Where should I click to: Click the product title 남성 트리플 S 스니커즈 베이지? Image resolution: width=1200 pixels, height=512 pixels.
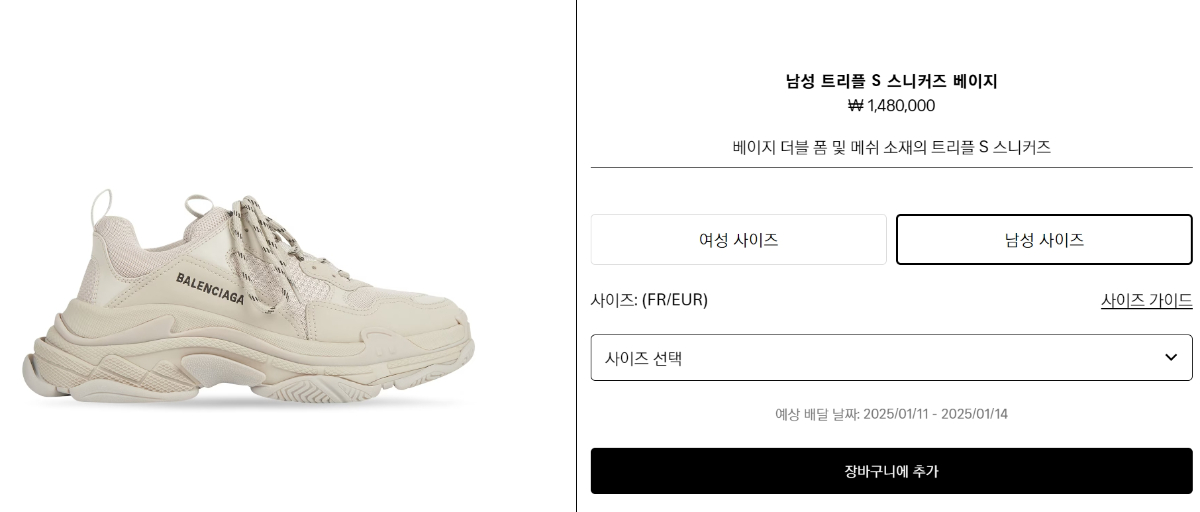[x=891, y=81]
